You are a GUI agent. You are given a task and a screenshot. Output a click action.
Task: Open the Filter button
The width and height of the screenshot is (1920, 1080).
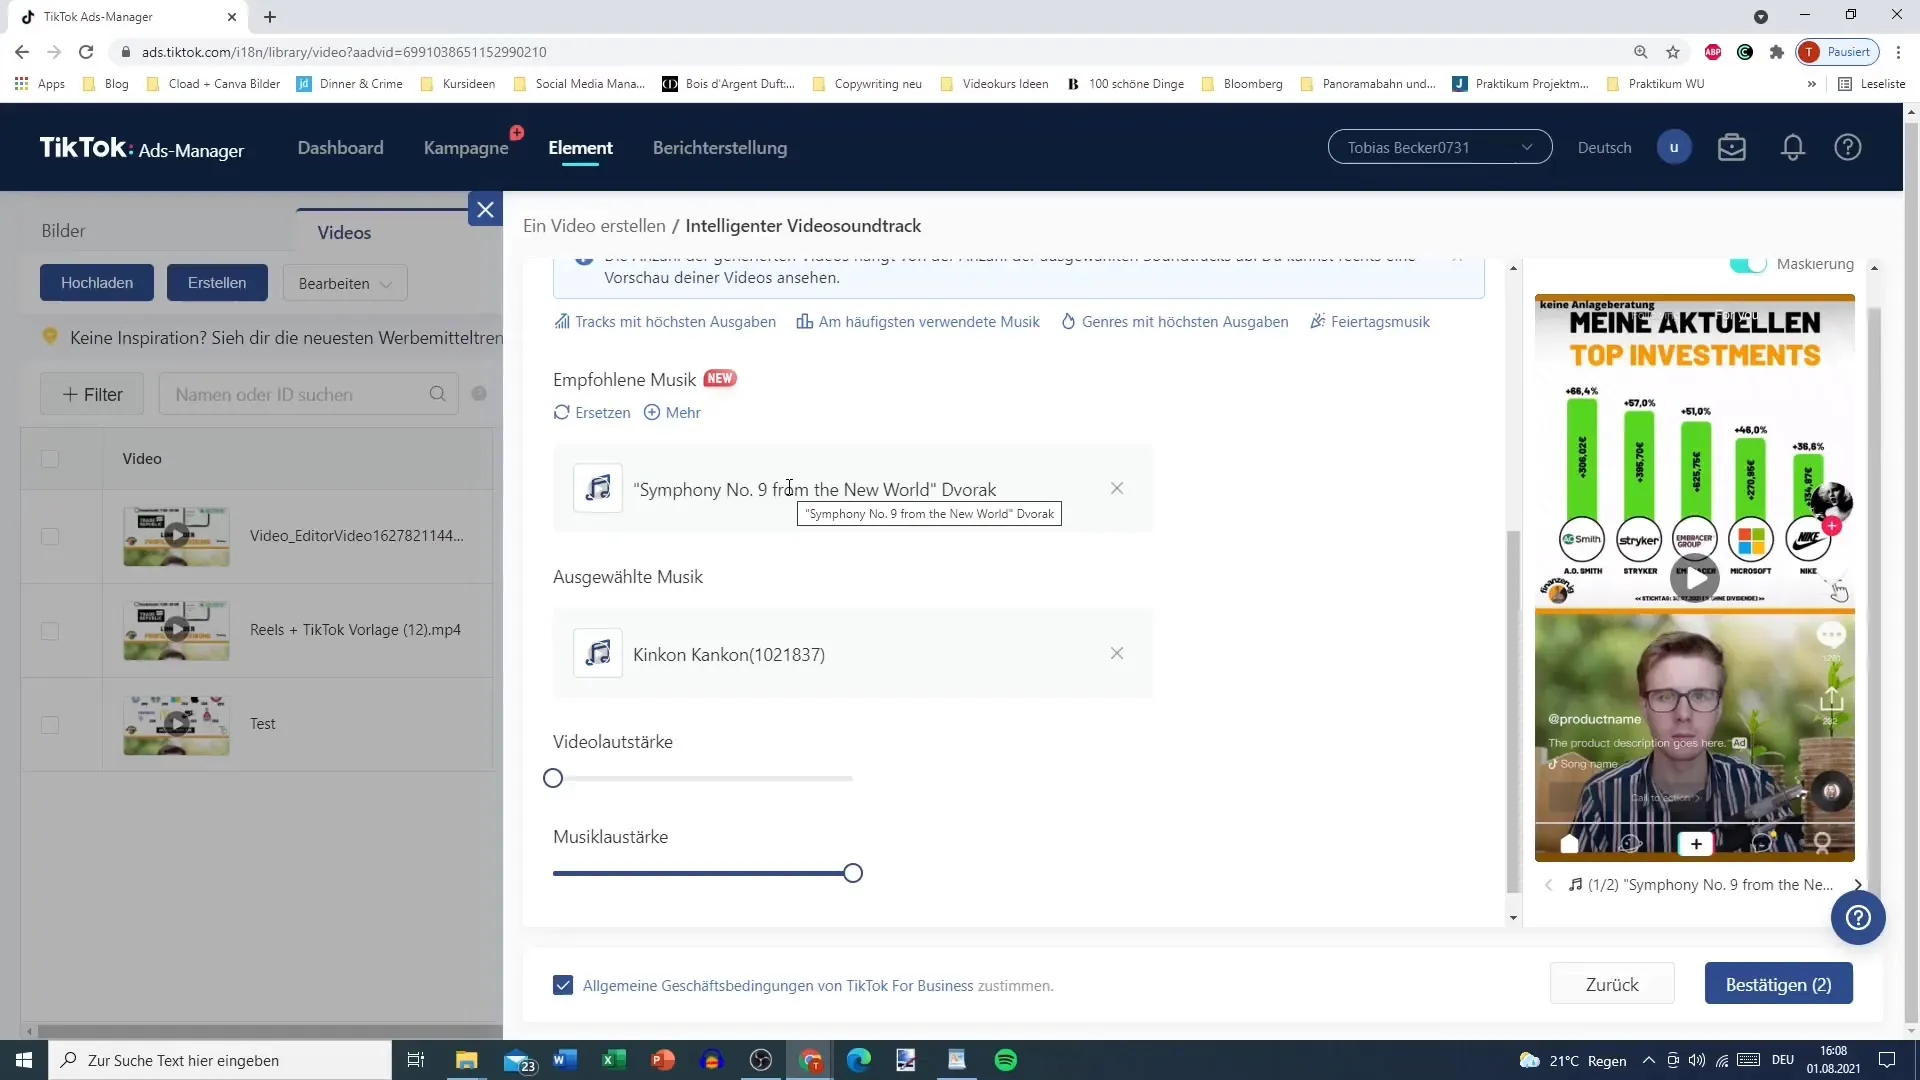point(92,395)
